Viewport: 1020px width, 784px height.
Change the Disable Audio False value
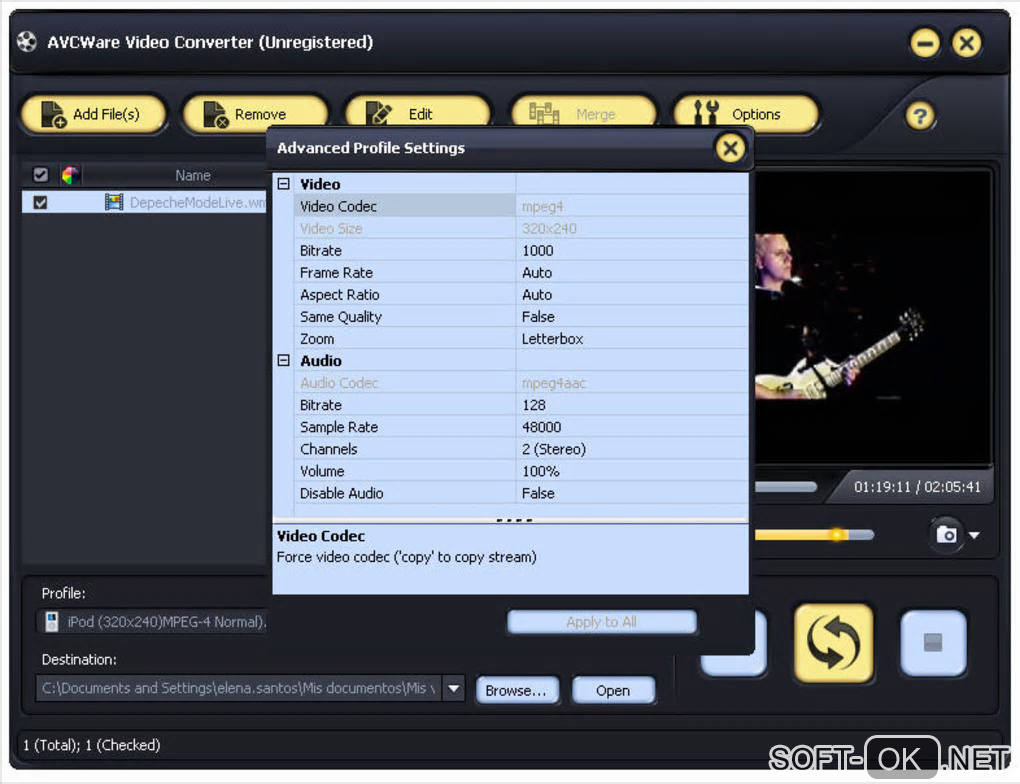[x=632, y=494]
